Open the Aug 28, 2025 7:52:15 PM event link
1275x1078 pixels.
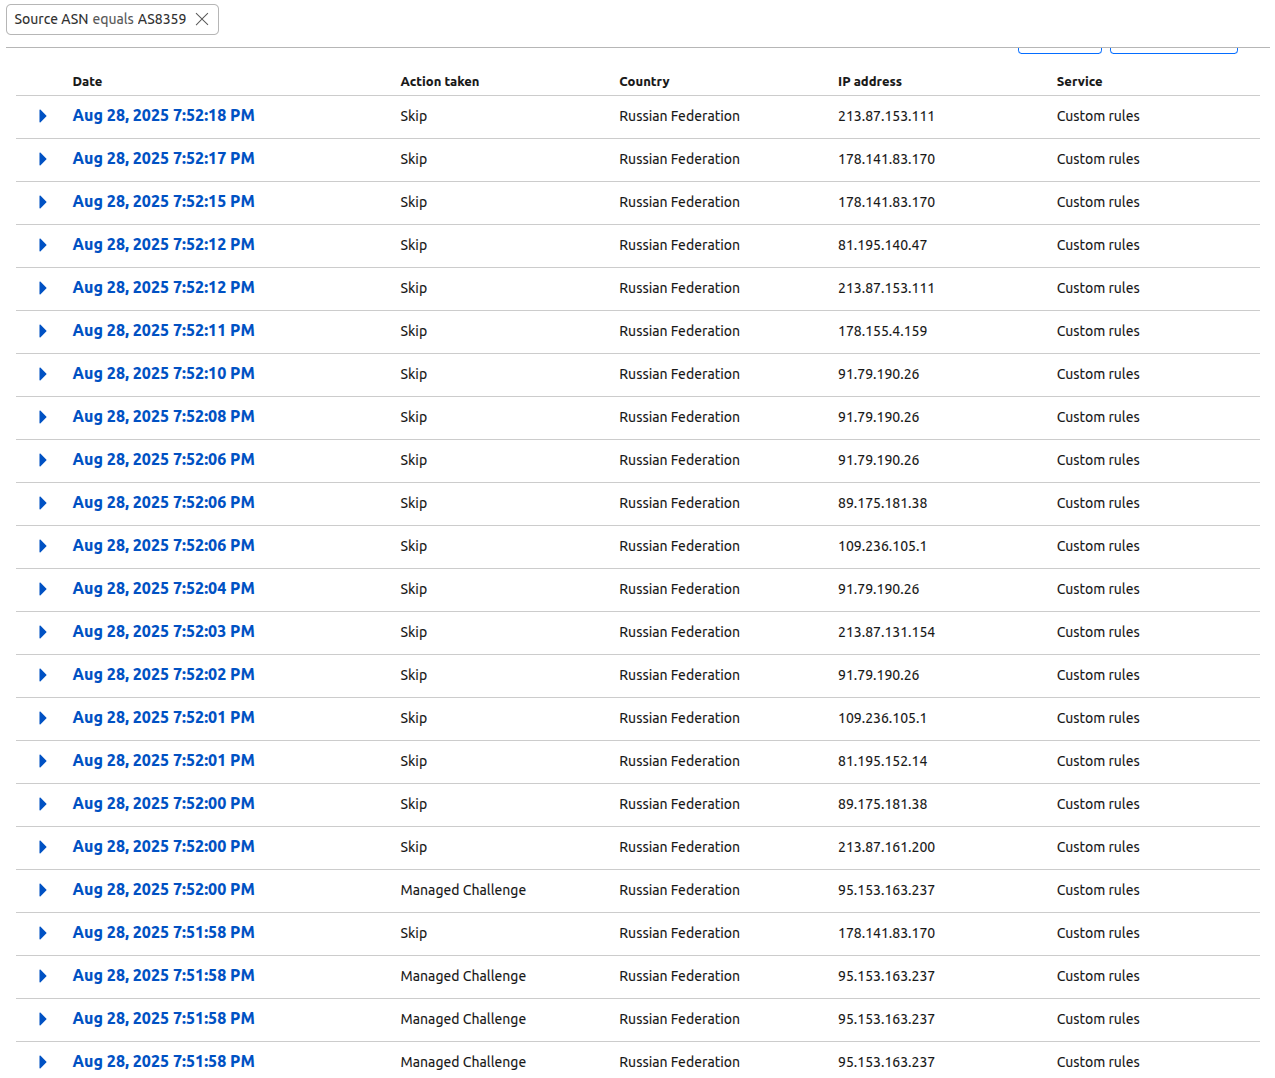(163, 202)
